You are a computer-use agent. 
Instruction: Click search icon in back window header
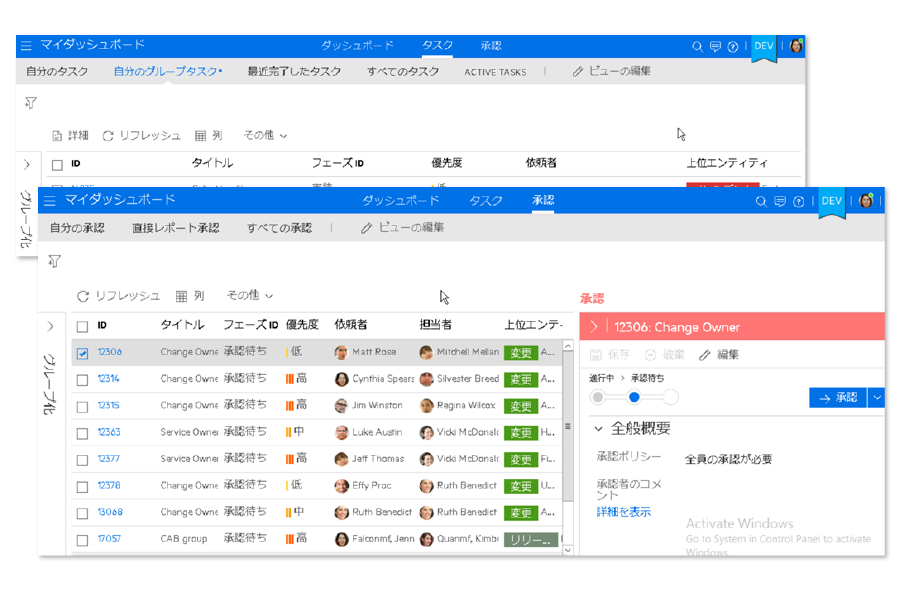[x=697, y=47]
